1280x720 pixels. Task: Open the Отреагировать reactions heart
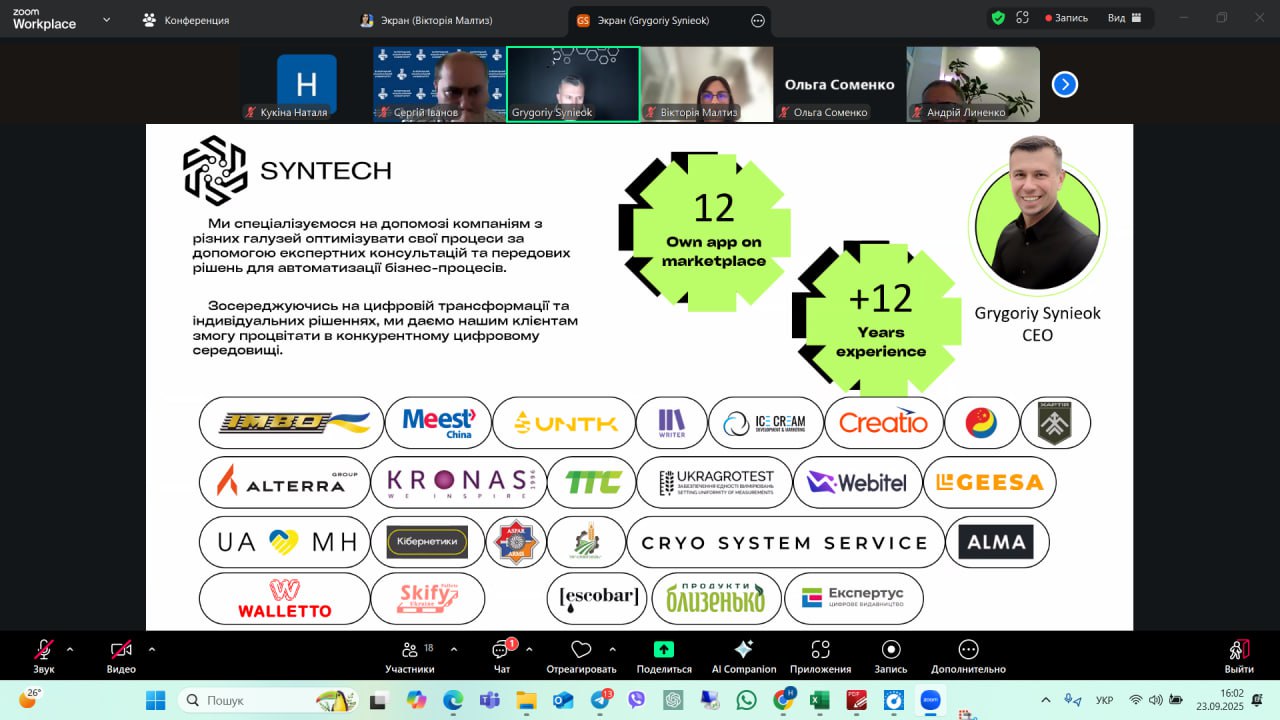pos(581,656)
